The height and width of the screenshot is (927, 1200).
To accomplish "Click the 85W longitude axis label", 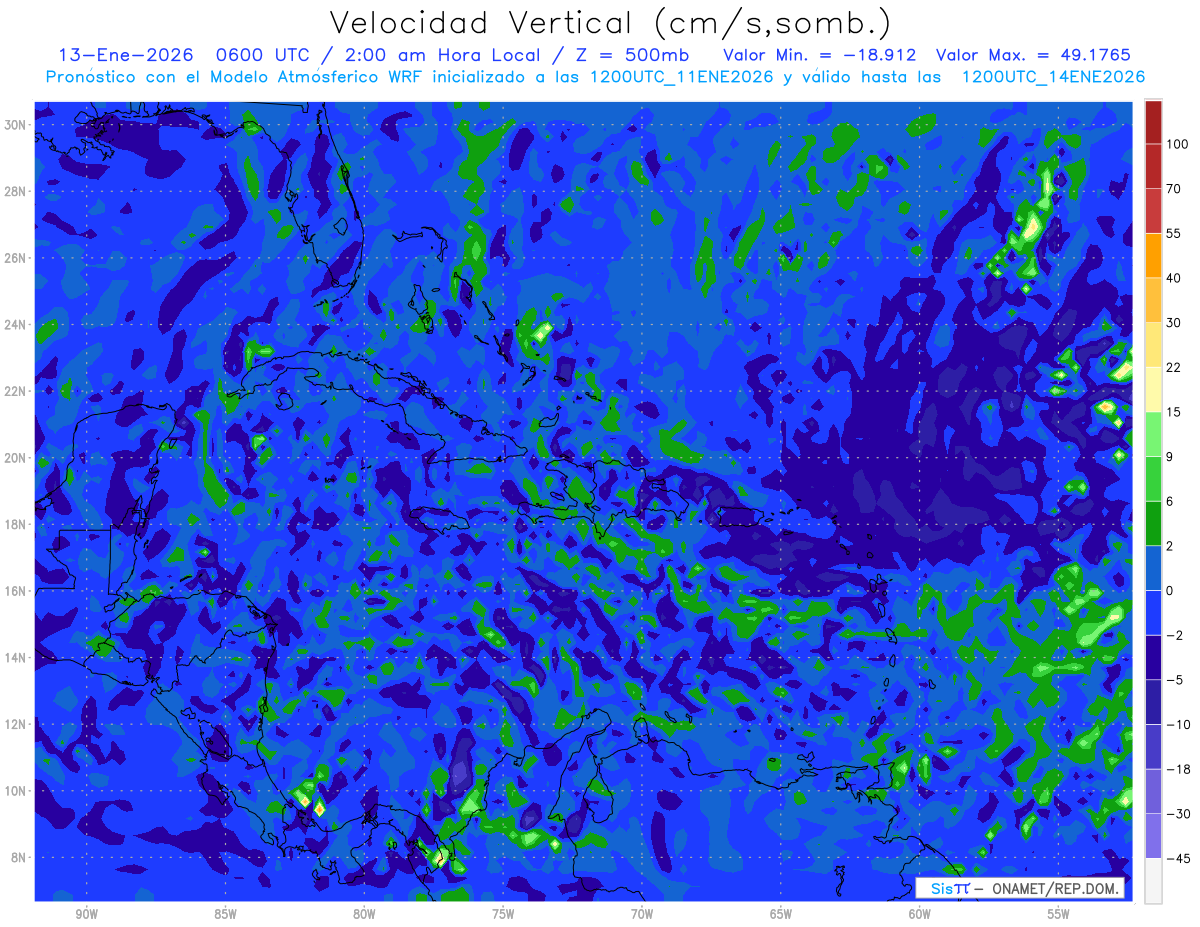I will [x=225, y=915].
